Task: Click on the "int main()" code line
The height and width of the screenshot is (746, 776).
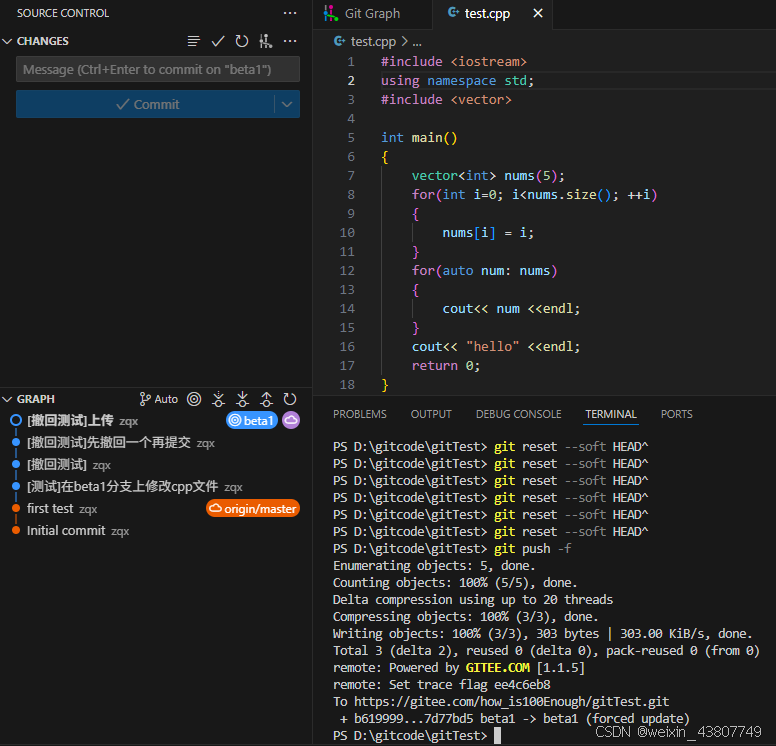Action: [x=419, y=138]
